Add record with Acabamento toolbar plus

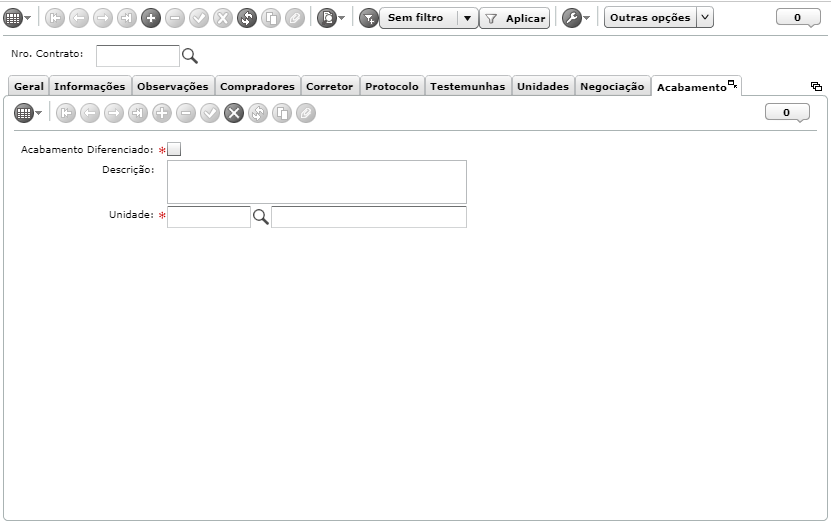(162, 113)
